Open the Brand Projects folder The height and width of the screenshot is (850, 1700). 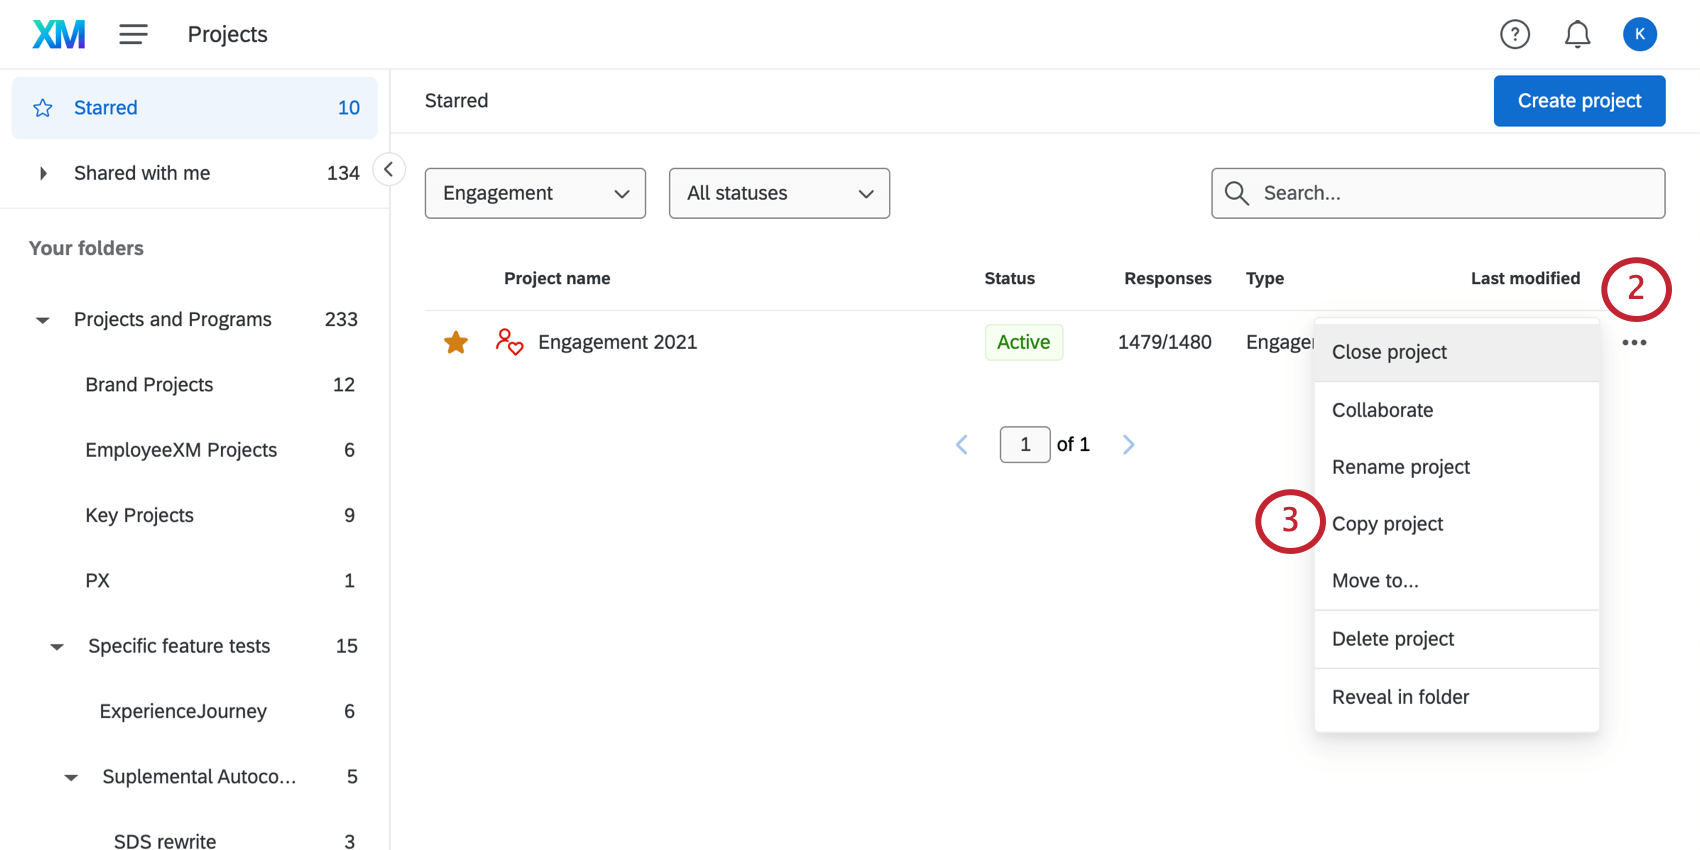(149, 384)
